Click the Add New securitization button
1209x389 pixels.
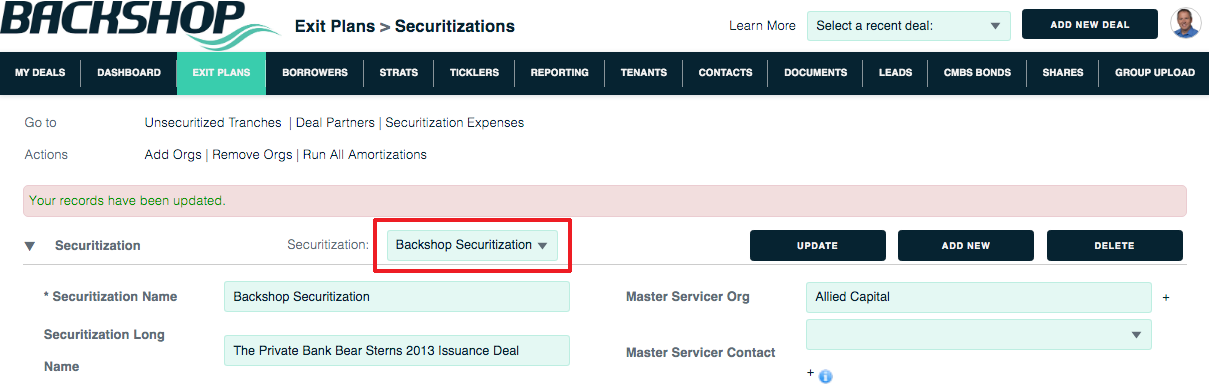tap(966, 245)
